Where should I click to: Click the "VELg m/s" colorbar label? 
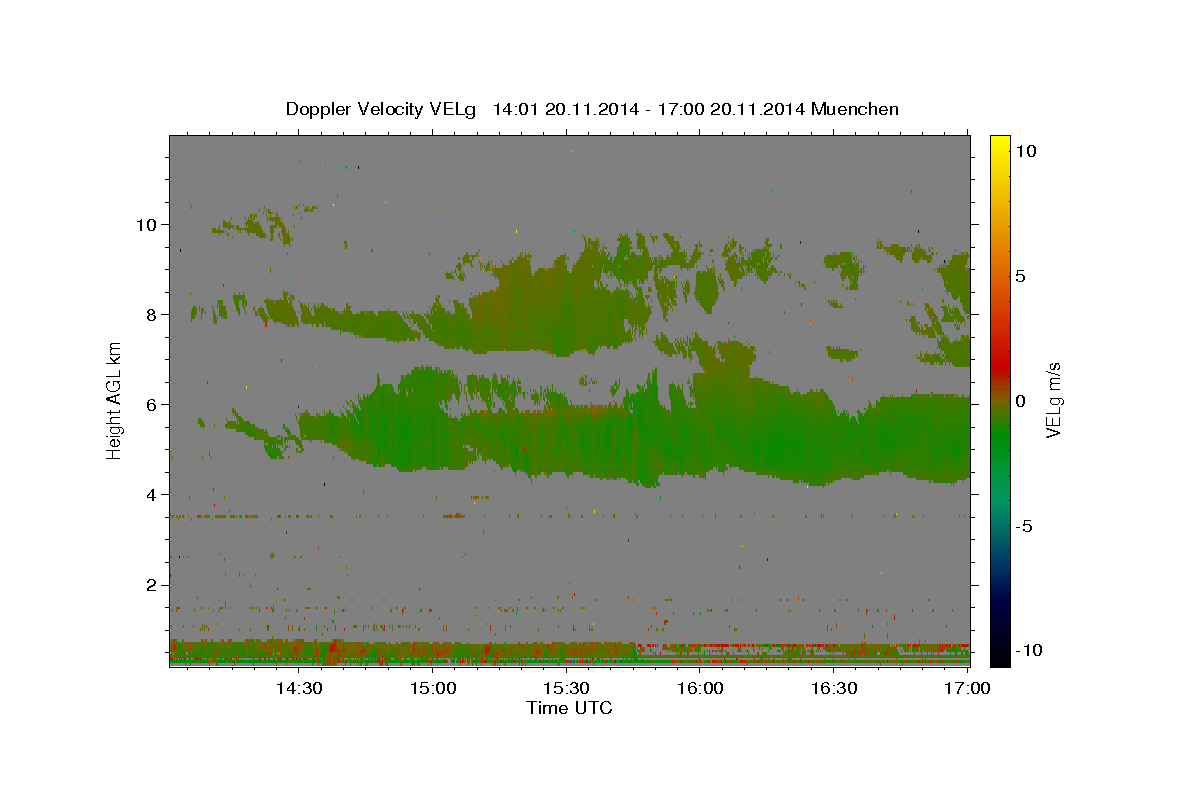pyautogui.click(x=1053, y=400)
